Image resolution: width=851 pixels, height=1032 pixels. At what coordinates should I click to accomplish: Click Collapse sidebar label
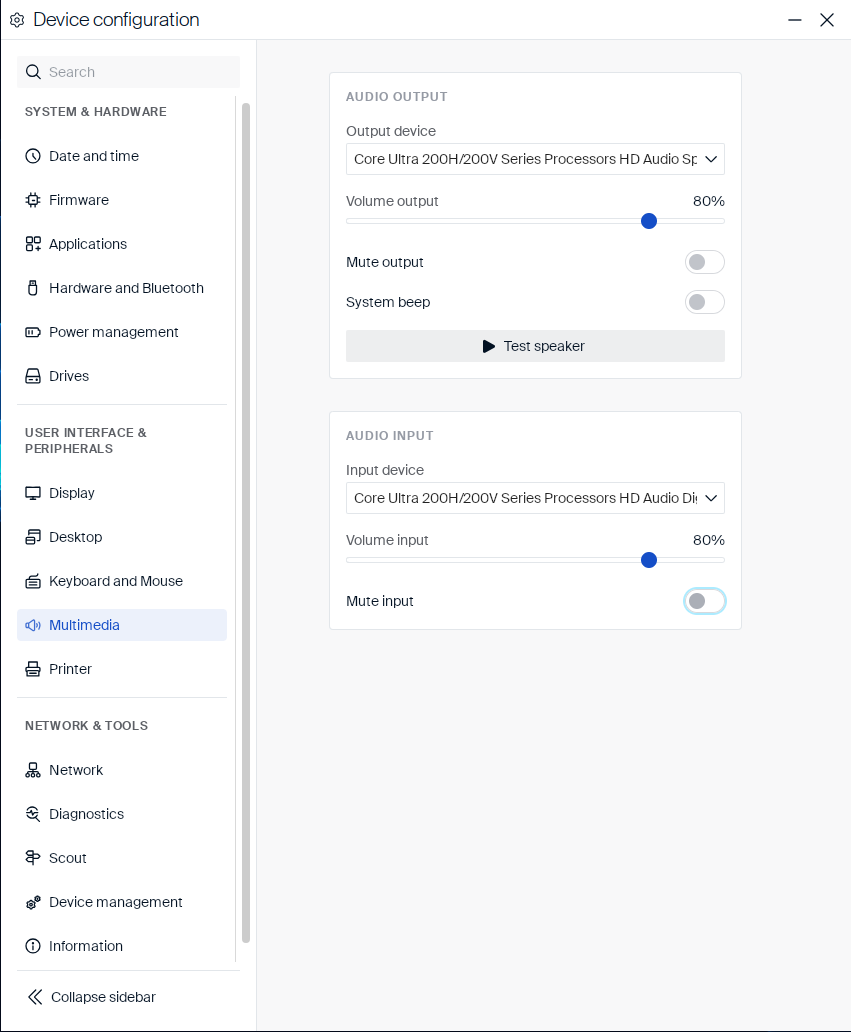point(103,997)
